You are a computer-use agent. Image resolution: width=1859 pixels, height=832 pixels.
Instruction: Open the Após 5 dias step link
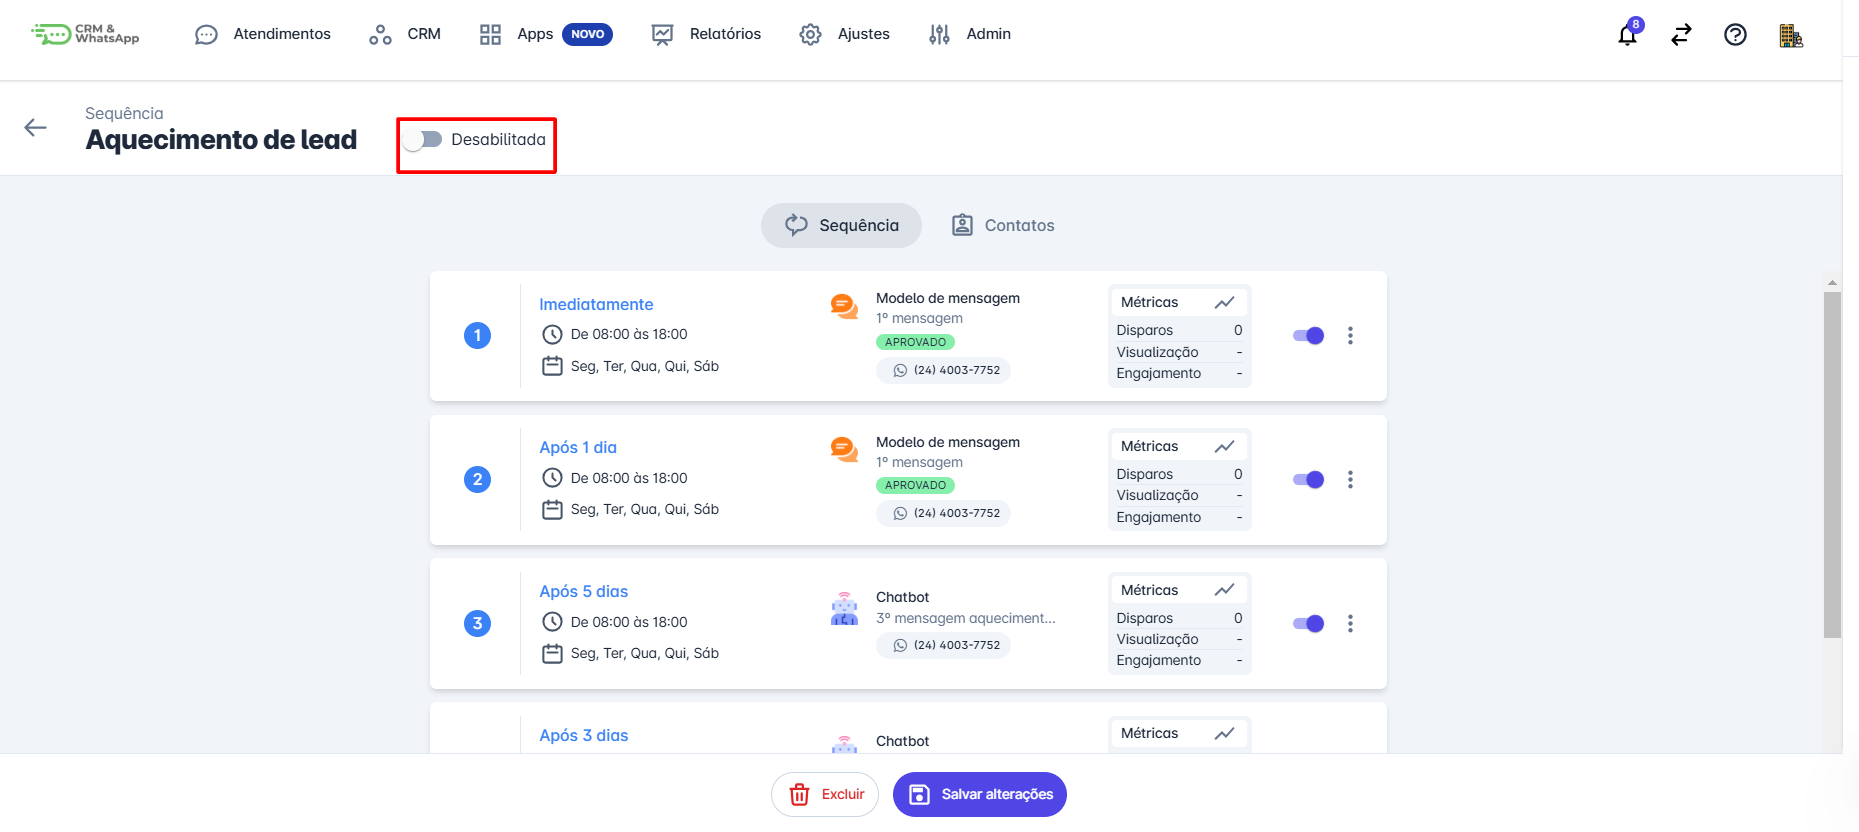[584, 591]
